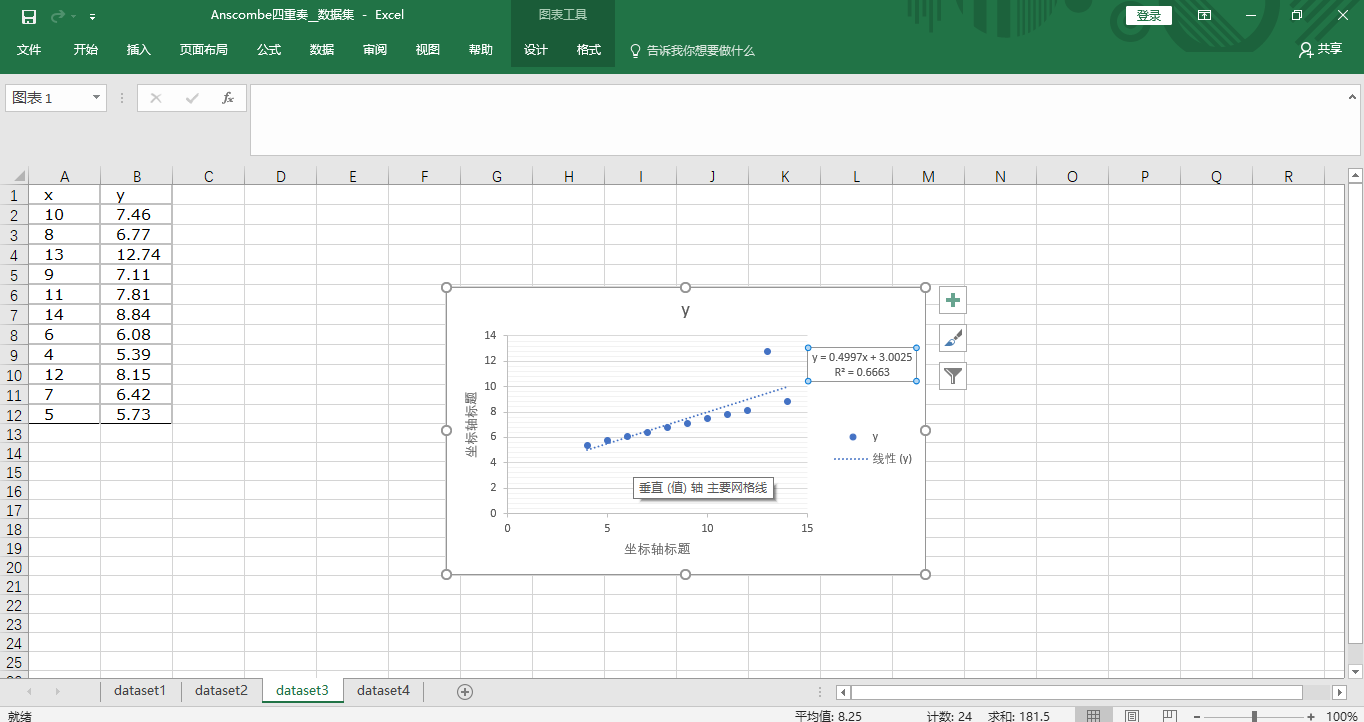Viewport: 1364px width, 722px height.
Task: Click the 100% zoom level
Action: 1340,716
